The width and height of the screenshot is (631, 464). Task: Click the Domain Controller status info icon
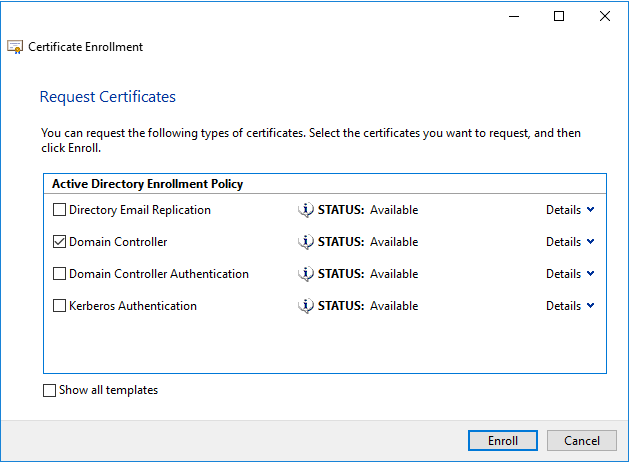306,242
